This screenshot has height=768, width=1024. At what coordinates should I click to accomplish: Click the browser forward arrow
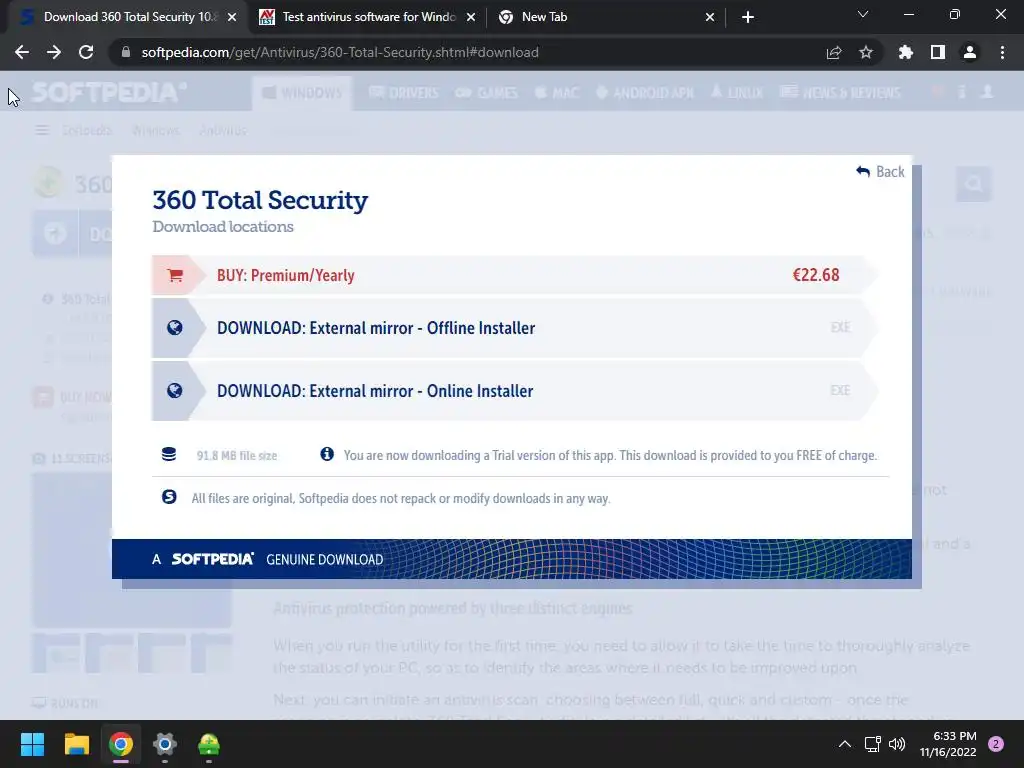54,52
